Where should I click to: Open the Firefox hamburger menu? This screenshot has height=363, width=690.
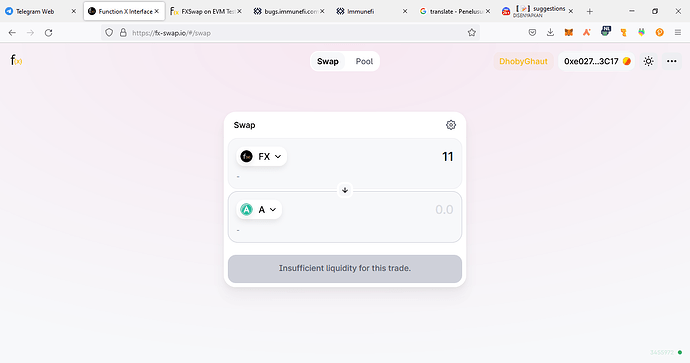(x=678, y=33)
